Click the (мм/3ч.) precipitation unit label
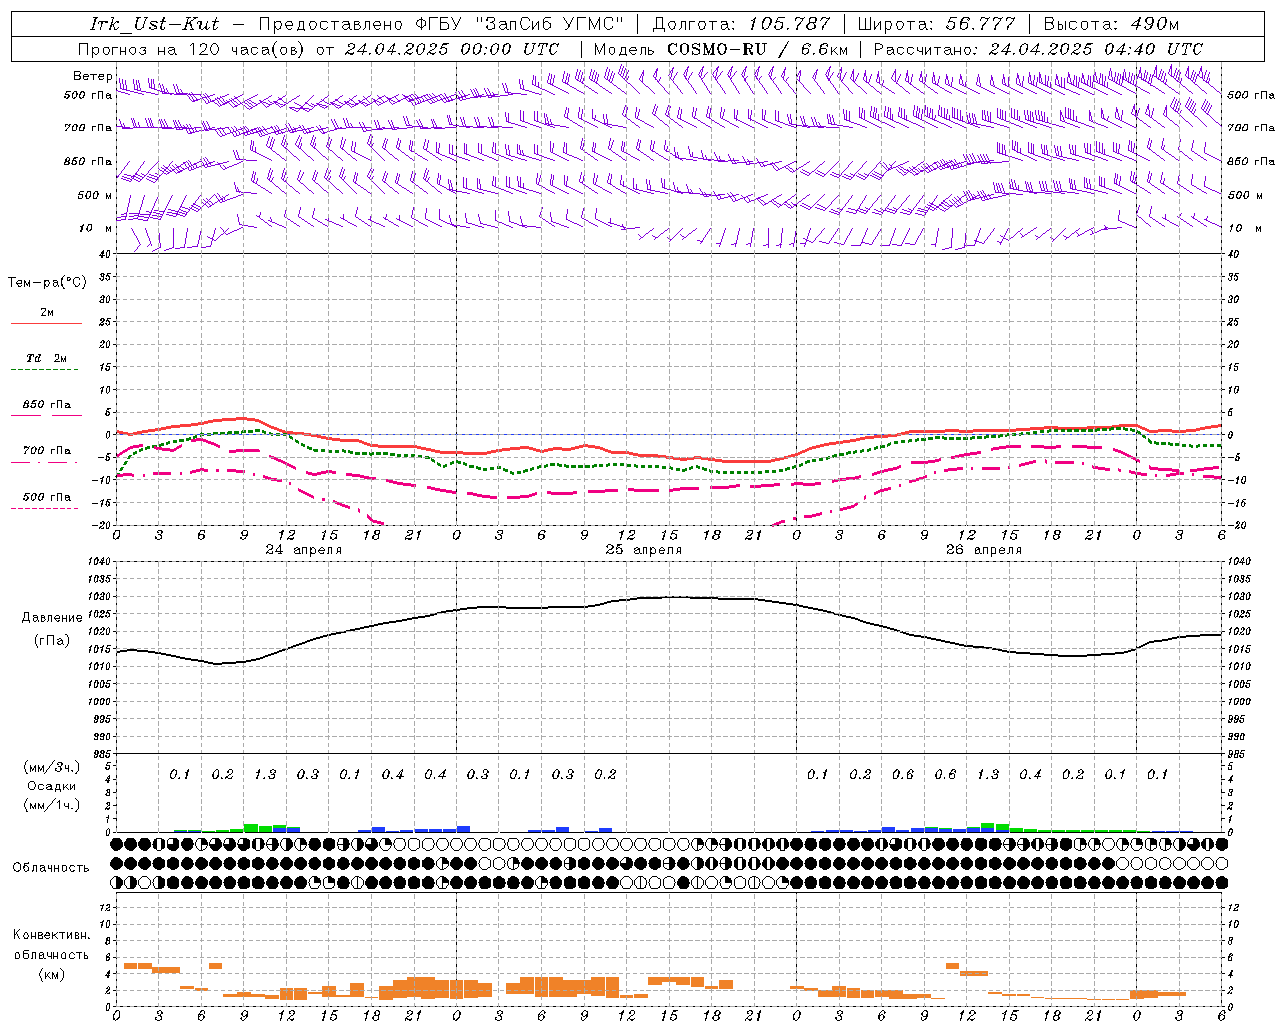1280x1024 pixels. [x=51, y=767]
